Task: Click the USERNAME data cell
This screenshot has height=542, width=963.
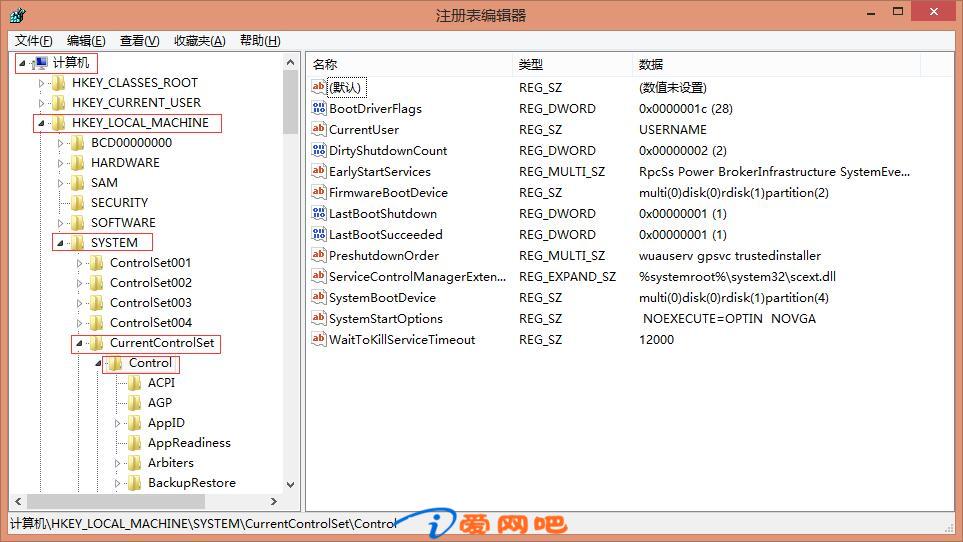Action: tap(673, 130)
